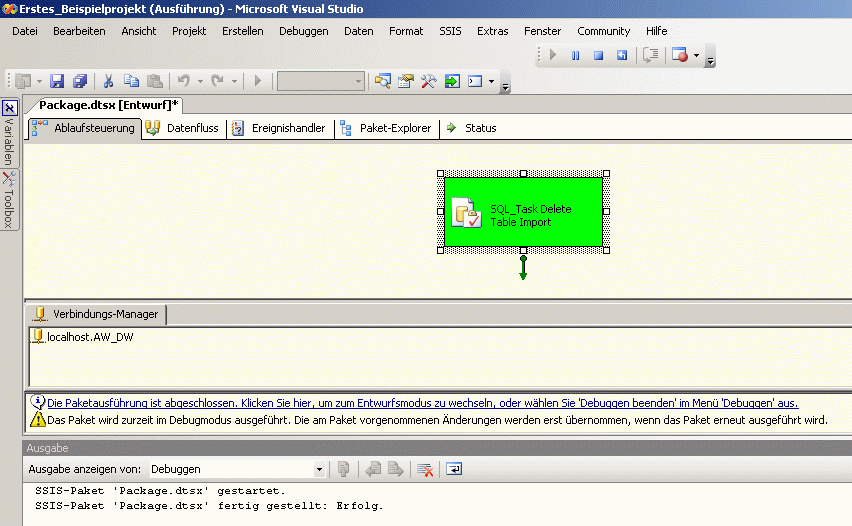The width and height of the screenshot is (852, 526).
Task: Open the Format menu
Action: click(406, 31)
